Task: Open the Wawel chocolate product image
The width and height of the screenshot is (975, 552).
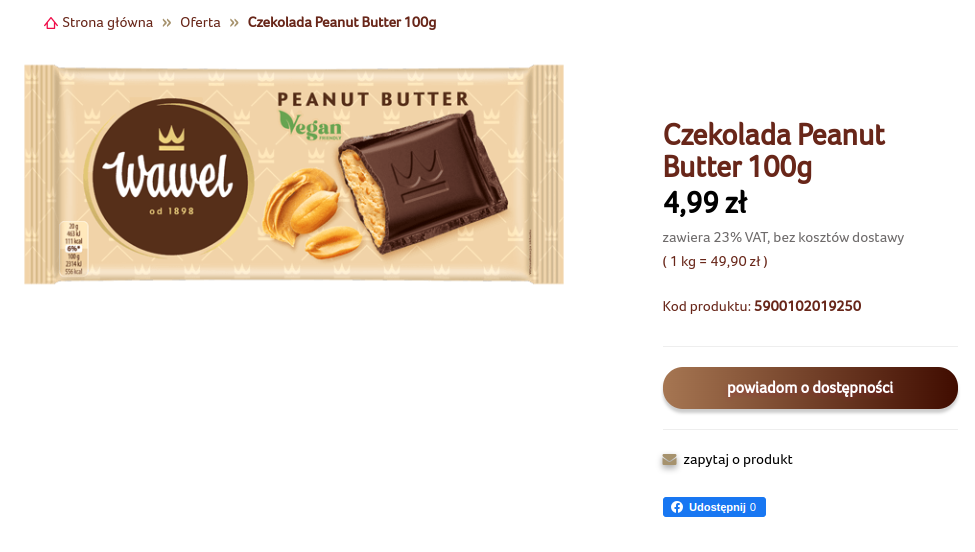Action: pos(294,175)
